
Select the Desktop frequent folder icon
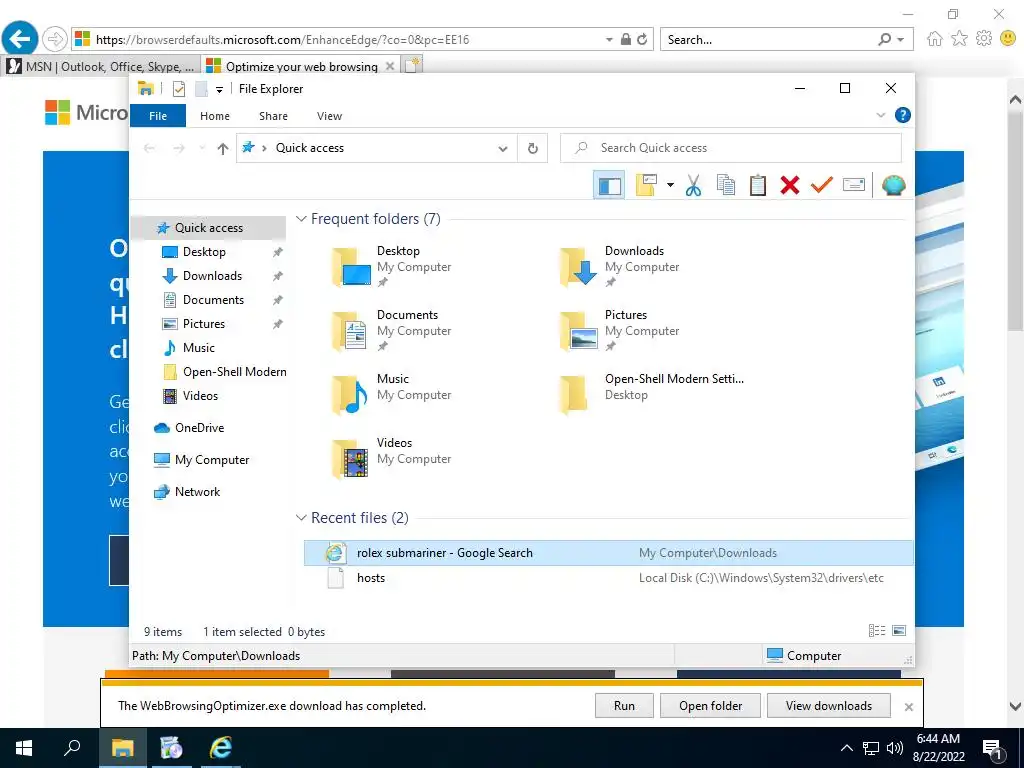pyautogui.click(x=351, y=266)
